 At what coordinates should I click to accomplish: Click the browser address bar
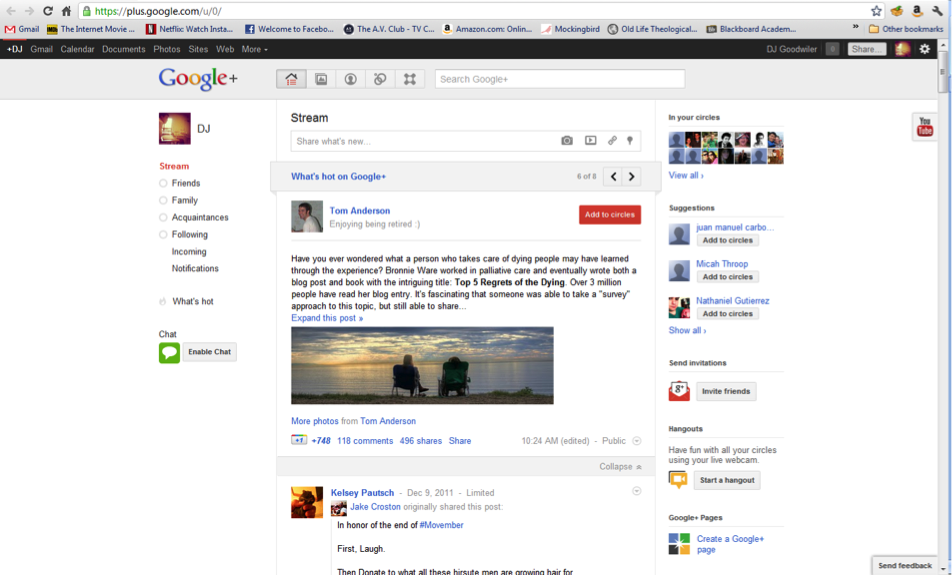tap(474, 11)
